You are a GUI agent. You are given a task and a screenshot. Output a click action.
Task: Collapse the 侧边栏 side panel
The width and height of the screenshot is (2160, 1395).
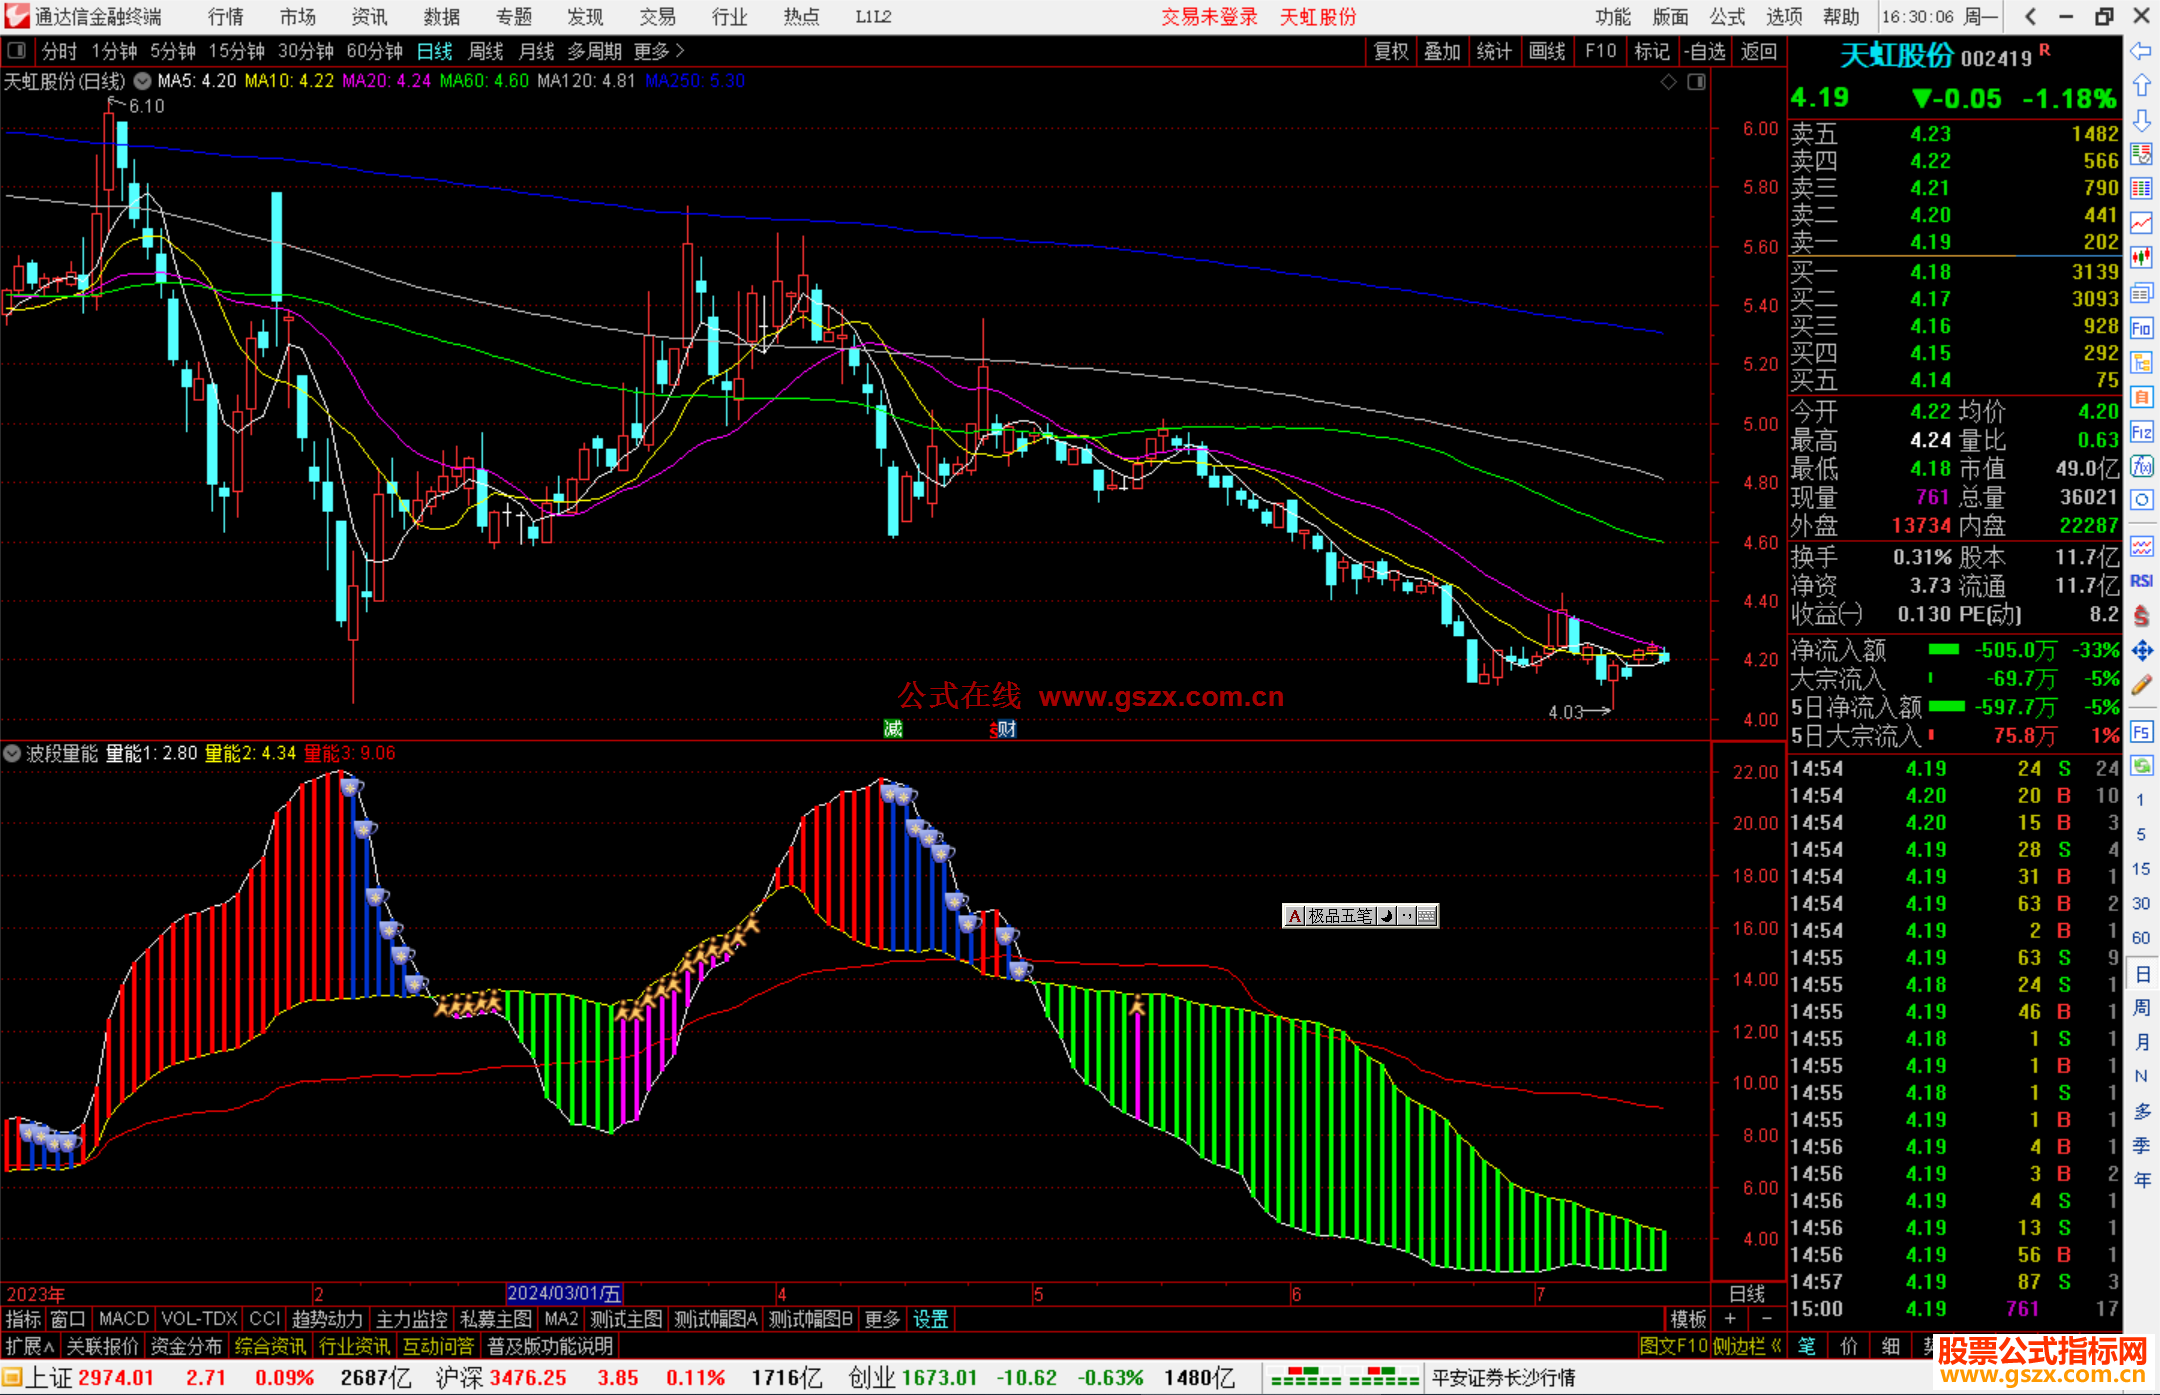pyautogui.click(x=1747, y=1346)
